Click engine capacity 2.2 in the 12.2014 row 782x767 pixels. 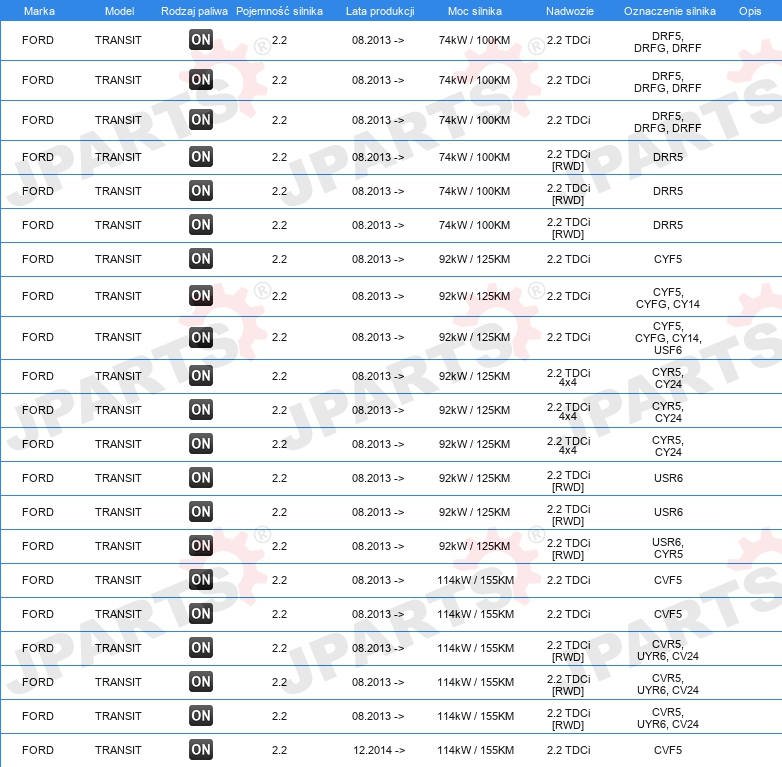coord(279,750)
